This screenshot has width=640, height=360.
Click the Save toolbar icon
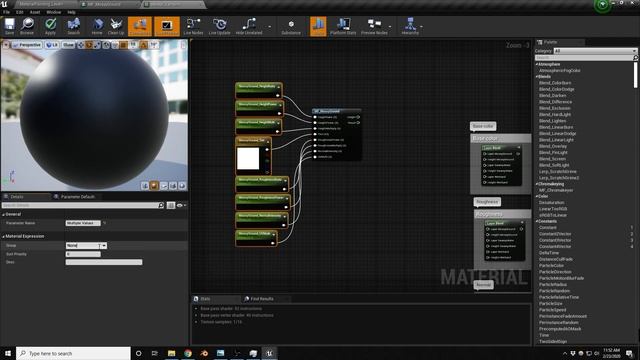click(9, 26)
